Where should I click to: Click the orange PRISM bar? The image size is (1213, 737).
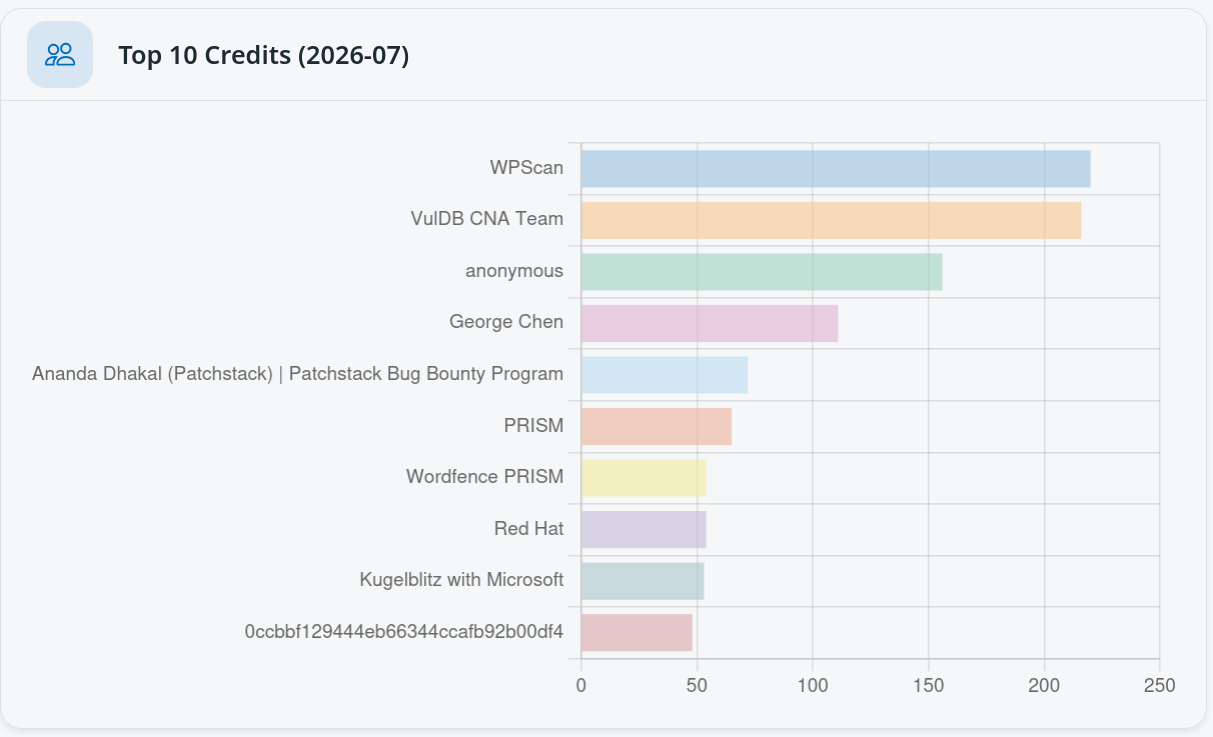pyautogui.click(x=657, y=426)
